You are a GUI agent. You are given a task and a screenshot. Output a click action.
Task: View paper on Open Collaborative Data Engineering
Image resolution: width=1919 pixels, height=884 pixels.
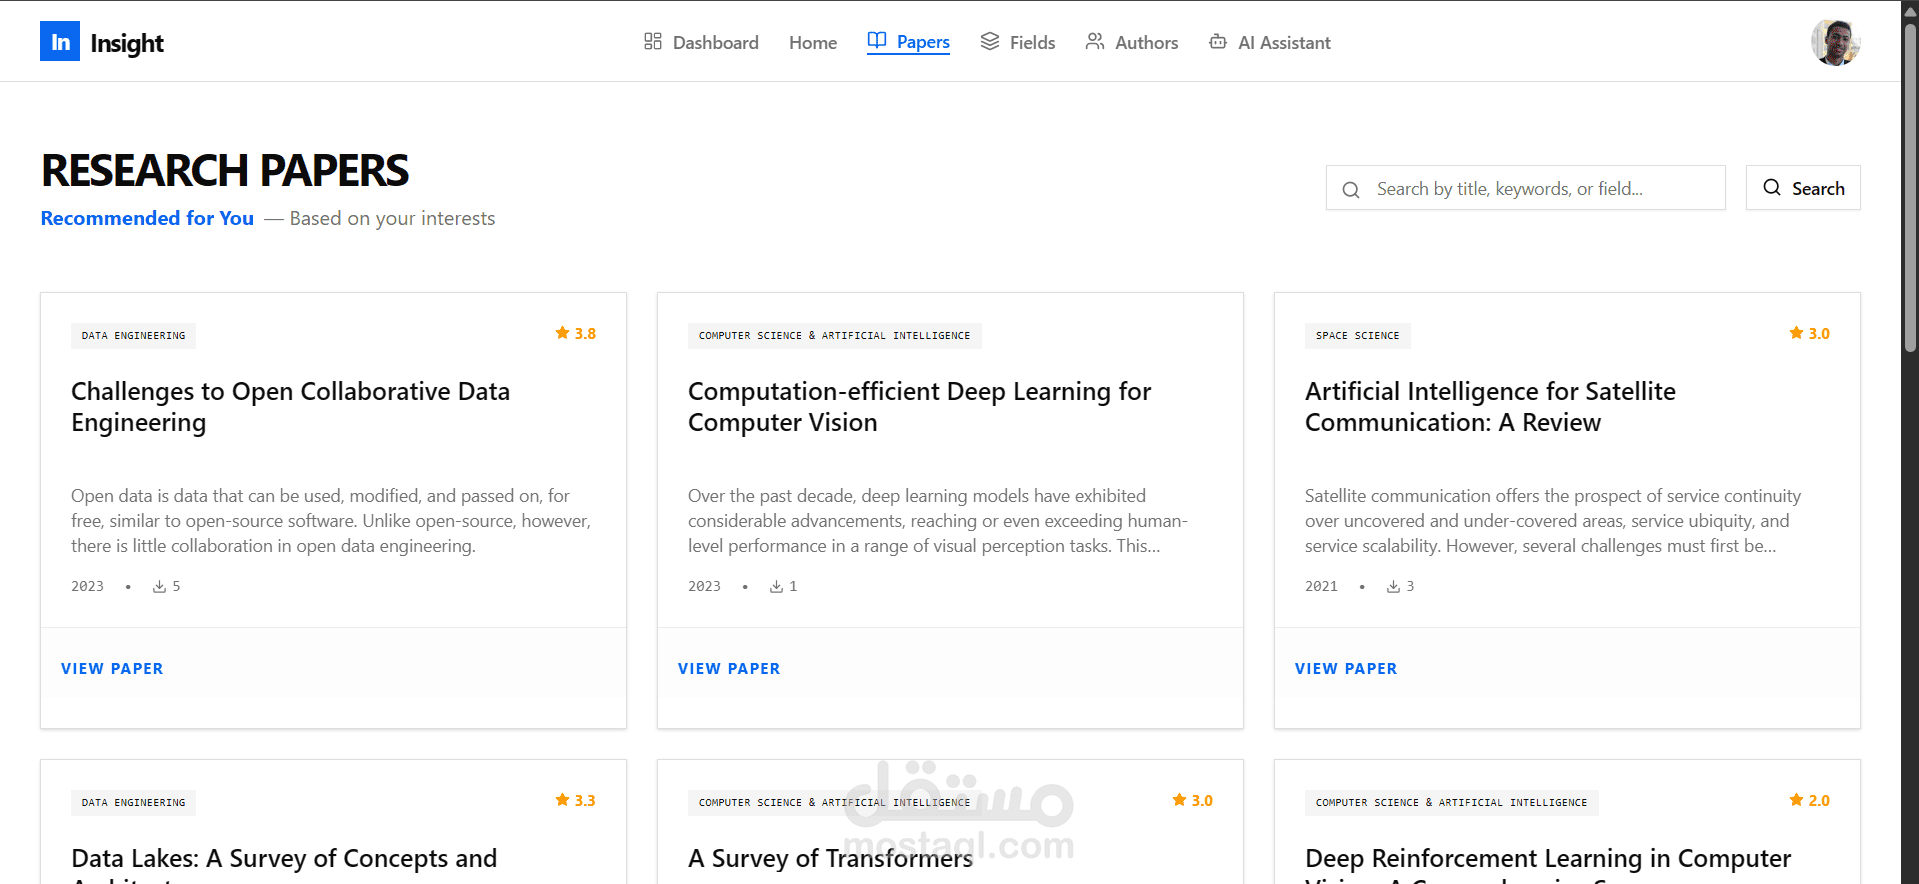[112, 669]
